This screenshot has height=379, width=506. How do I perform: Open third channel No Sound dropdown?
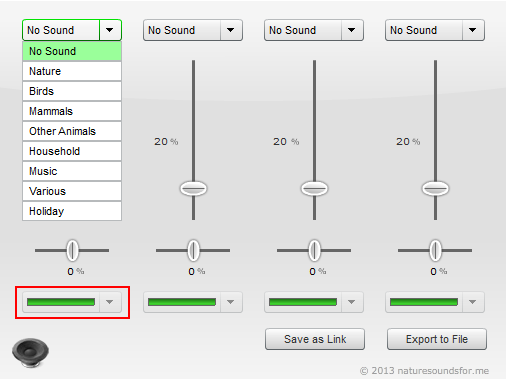coord(314,30)
